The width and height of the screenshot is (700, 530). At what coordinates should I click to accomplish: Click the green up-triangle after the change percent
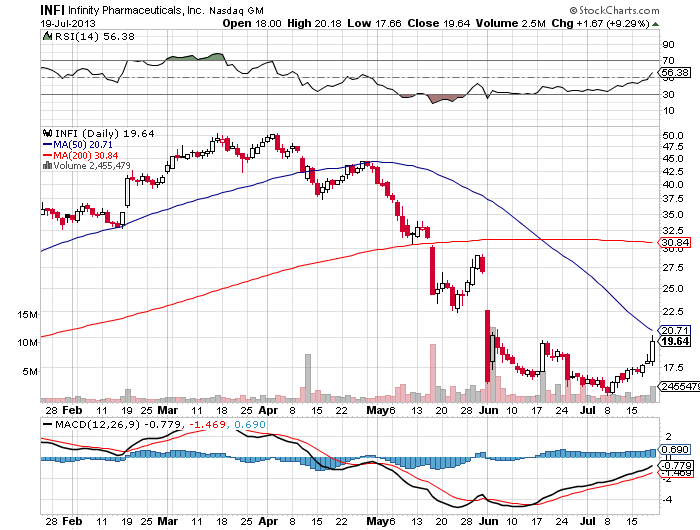tap(655, 24)
